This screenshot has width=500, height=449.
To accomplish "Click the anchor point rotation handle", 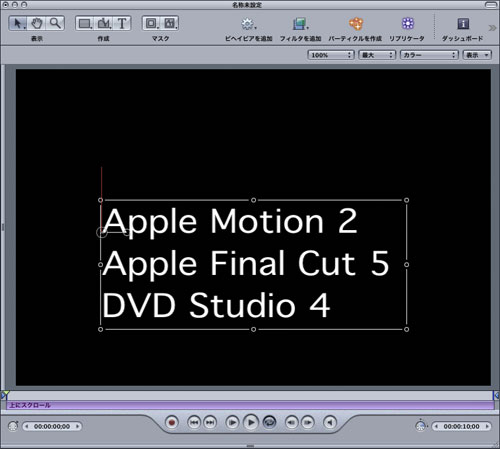I will (127, 232).
